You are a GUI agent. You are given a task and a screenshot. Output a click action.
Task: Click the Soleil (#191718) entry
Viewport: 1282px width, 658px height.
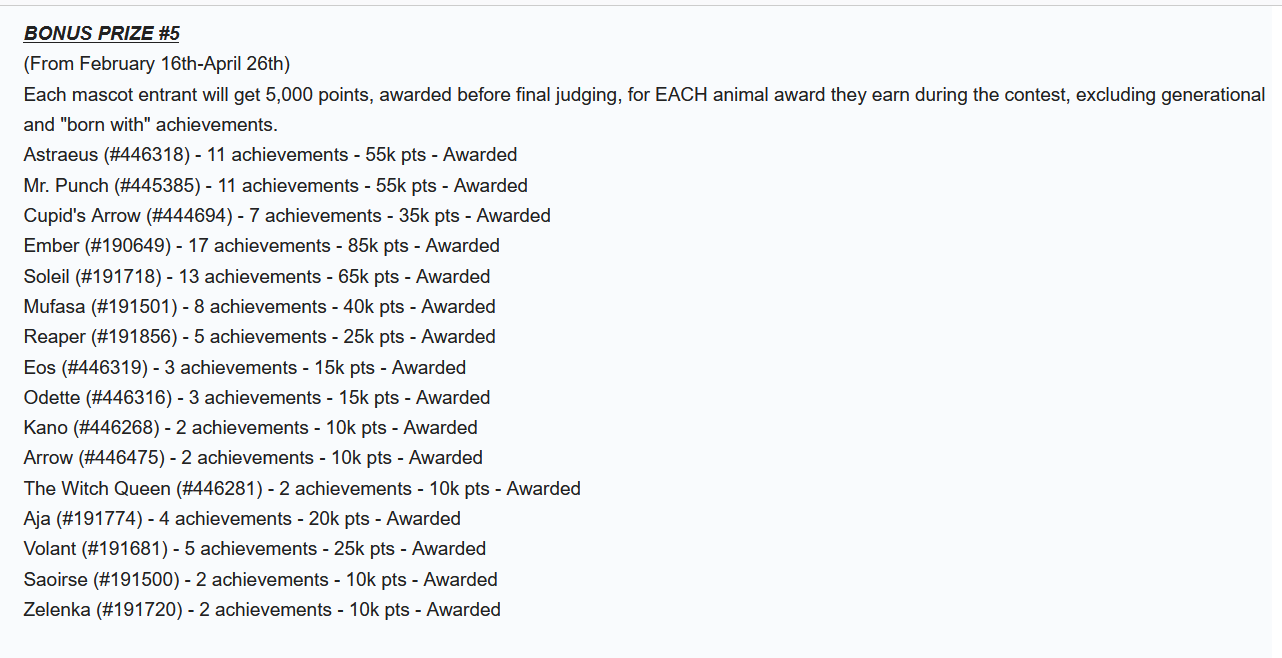257,276
